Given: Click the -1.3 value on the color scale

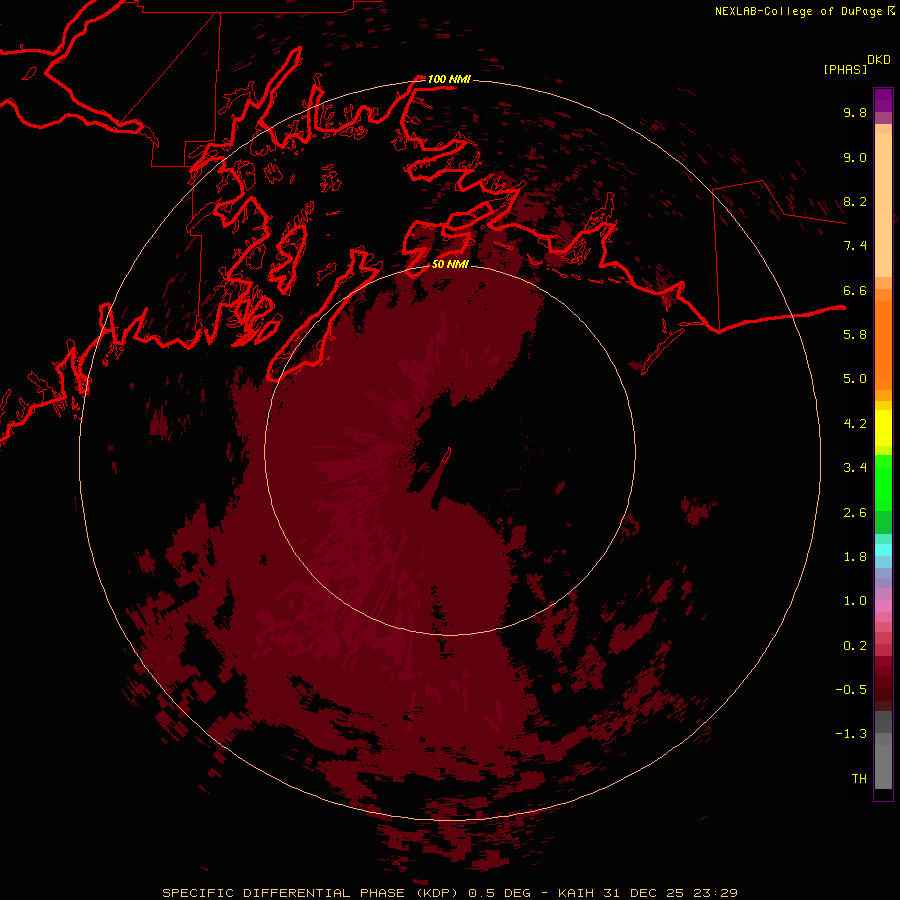Looking at the screenshot, I should 851,734.
